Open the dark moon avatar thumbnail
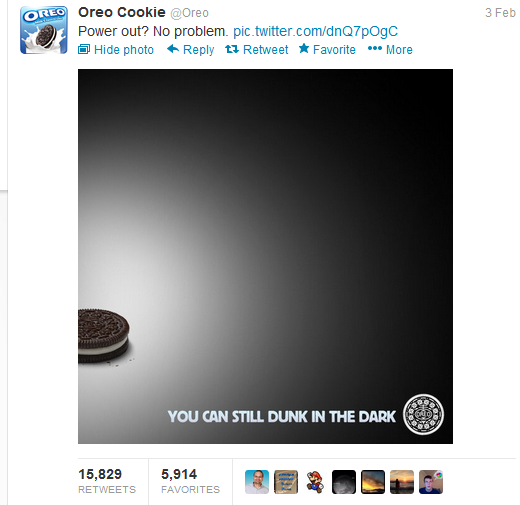This screenshot has width=520, height=505. tap(344, 482)
